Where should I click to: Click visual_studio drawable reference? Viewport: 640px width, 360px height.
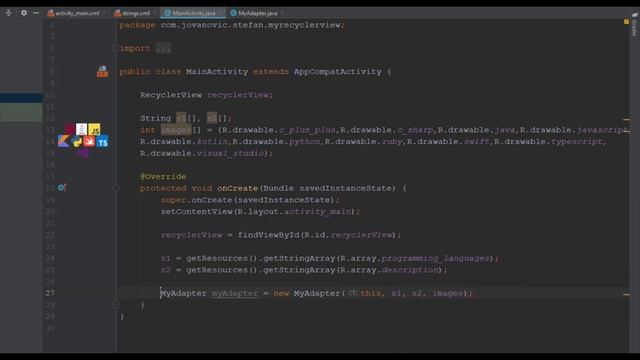pos(230,153)
